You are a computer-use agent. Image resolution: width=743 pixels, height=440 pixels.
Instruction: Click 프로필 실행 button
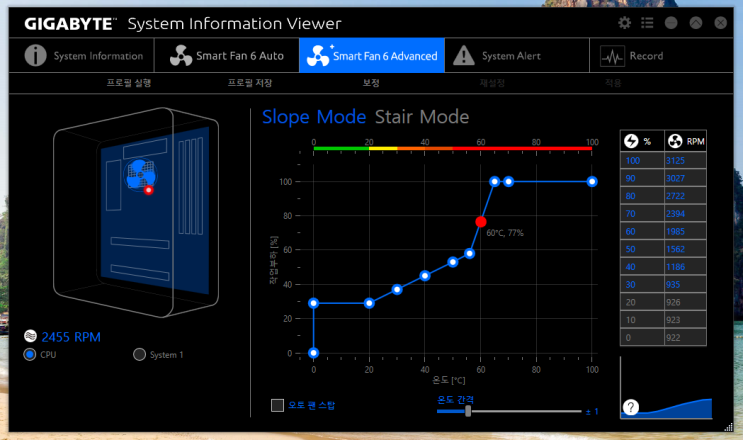coord(128,83)
